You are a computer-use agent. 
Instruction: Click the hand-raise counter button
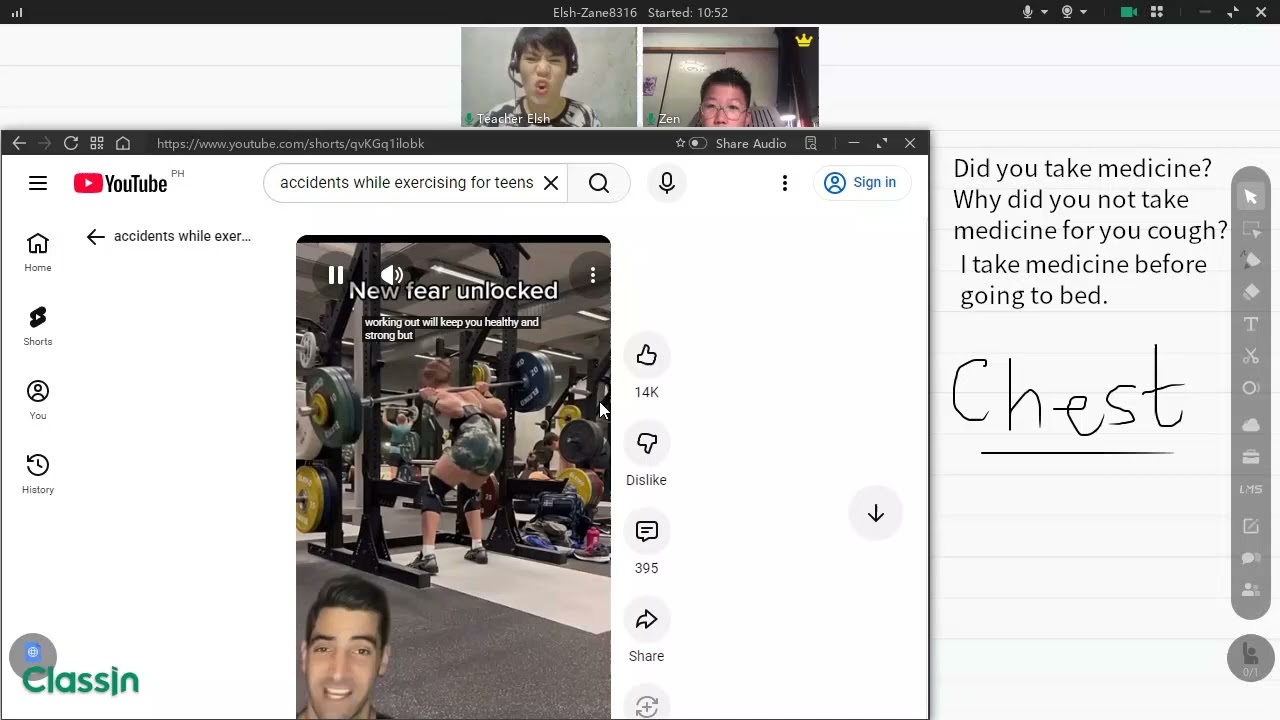coord(1250,658)
